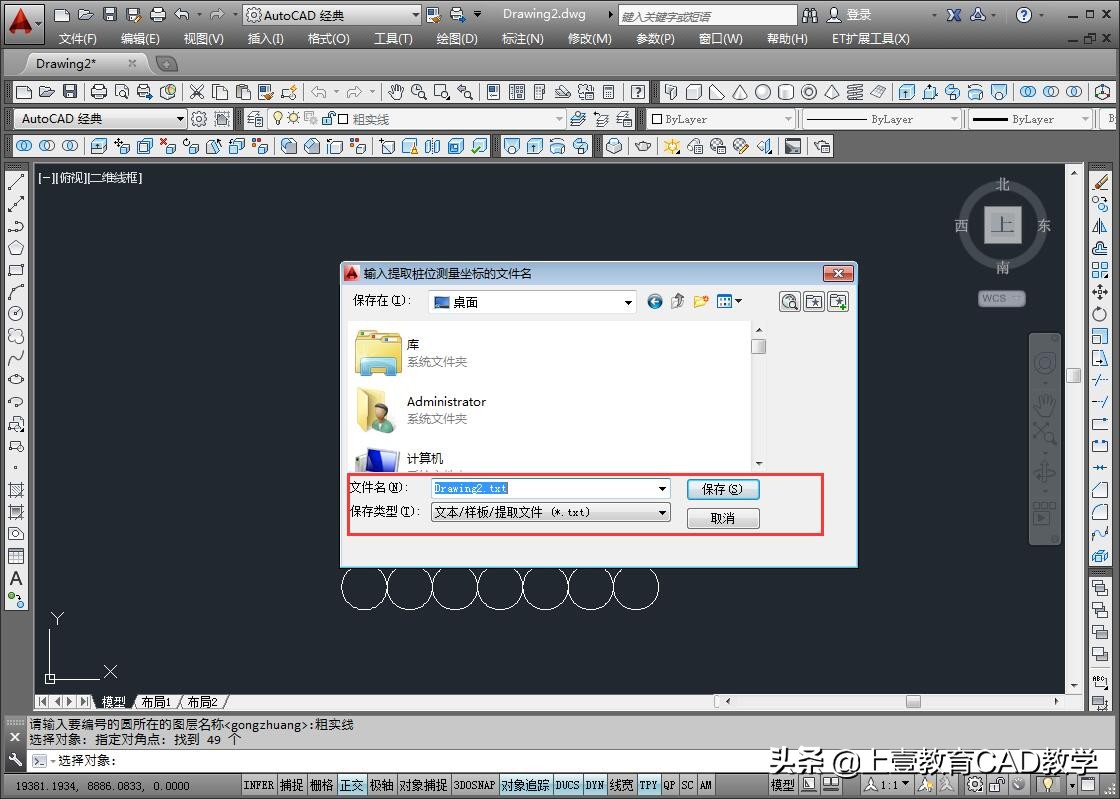Viewport: 1120px width, 799px height.
Task: Switch to the 布局1 layout tab
Action: coord(154,702)
